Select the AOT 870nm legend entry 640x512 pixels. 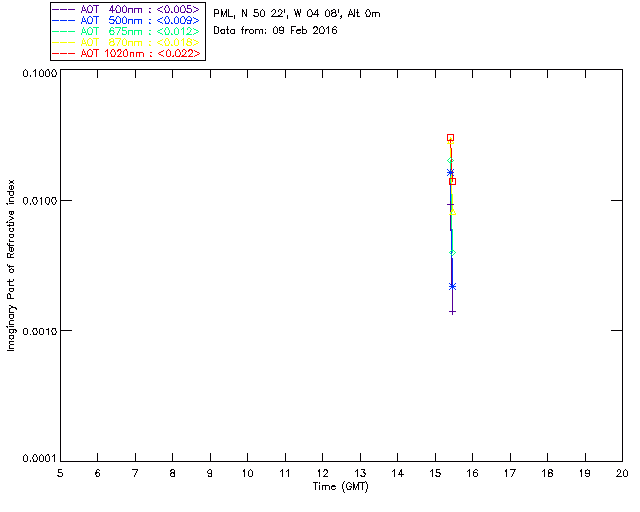pos(127,42)
